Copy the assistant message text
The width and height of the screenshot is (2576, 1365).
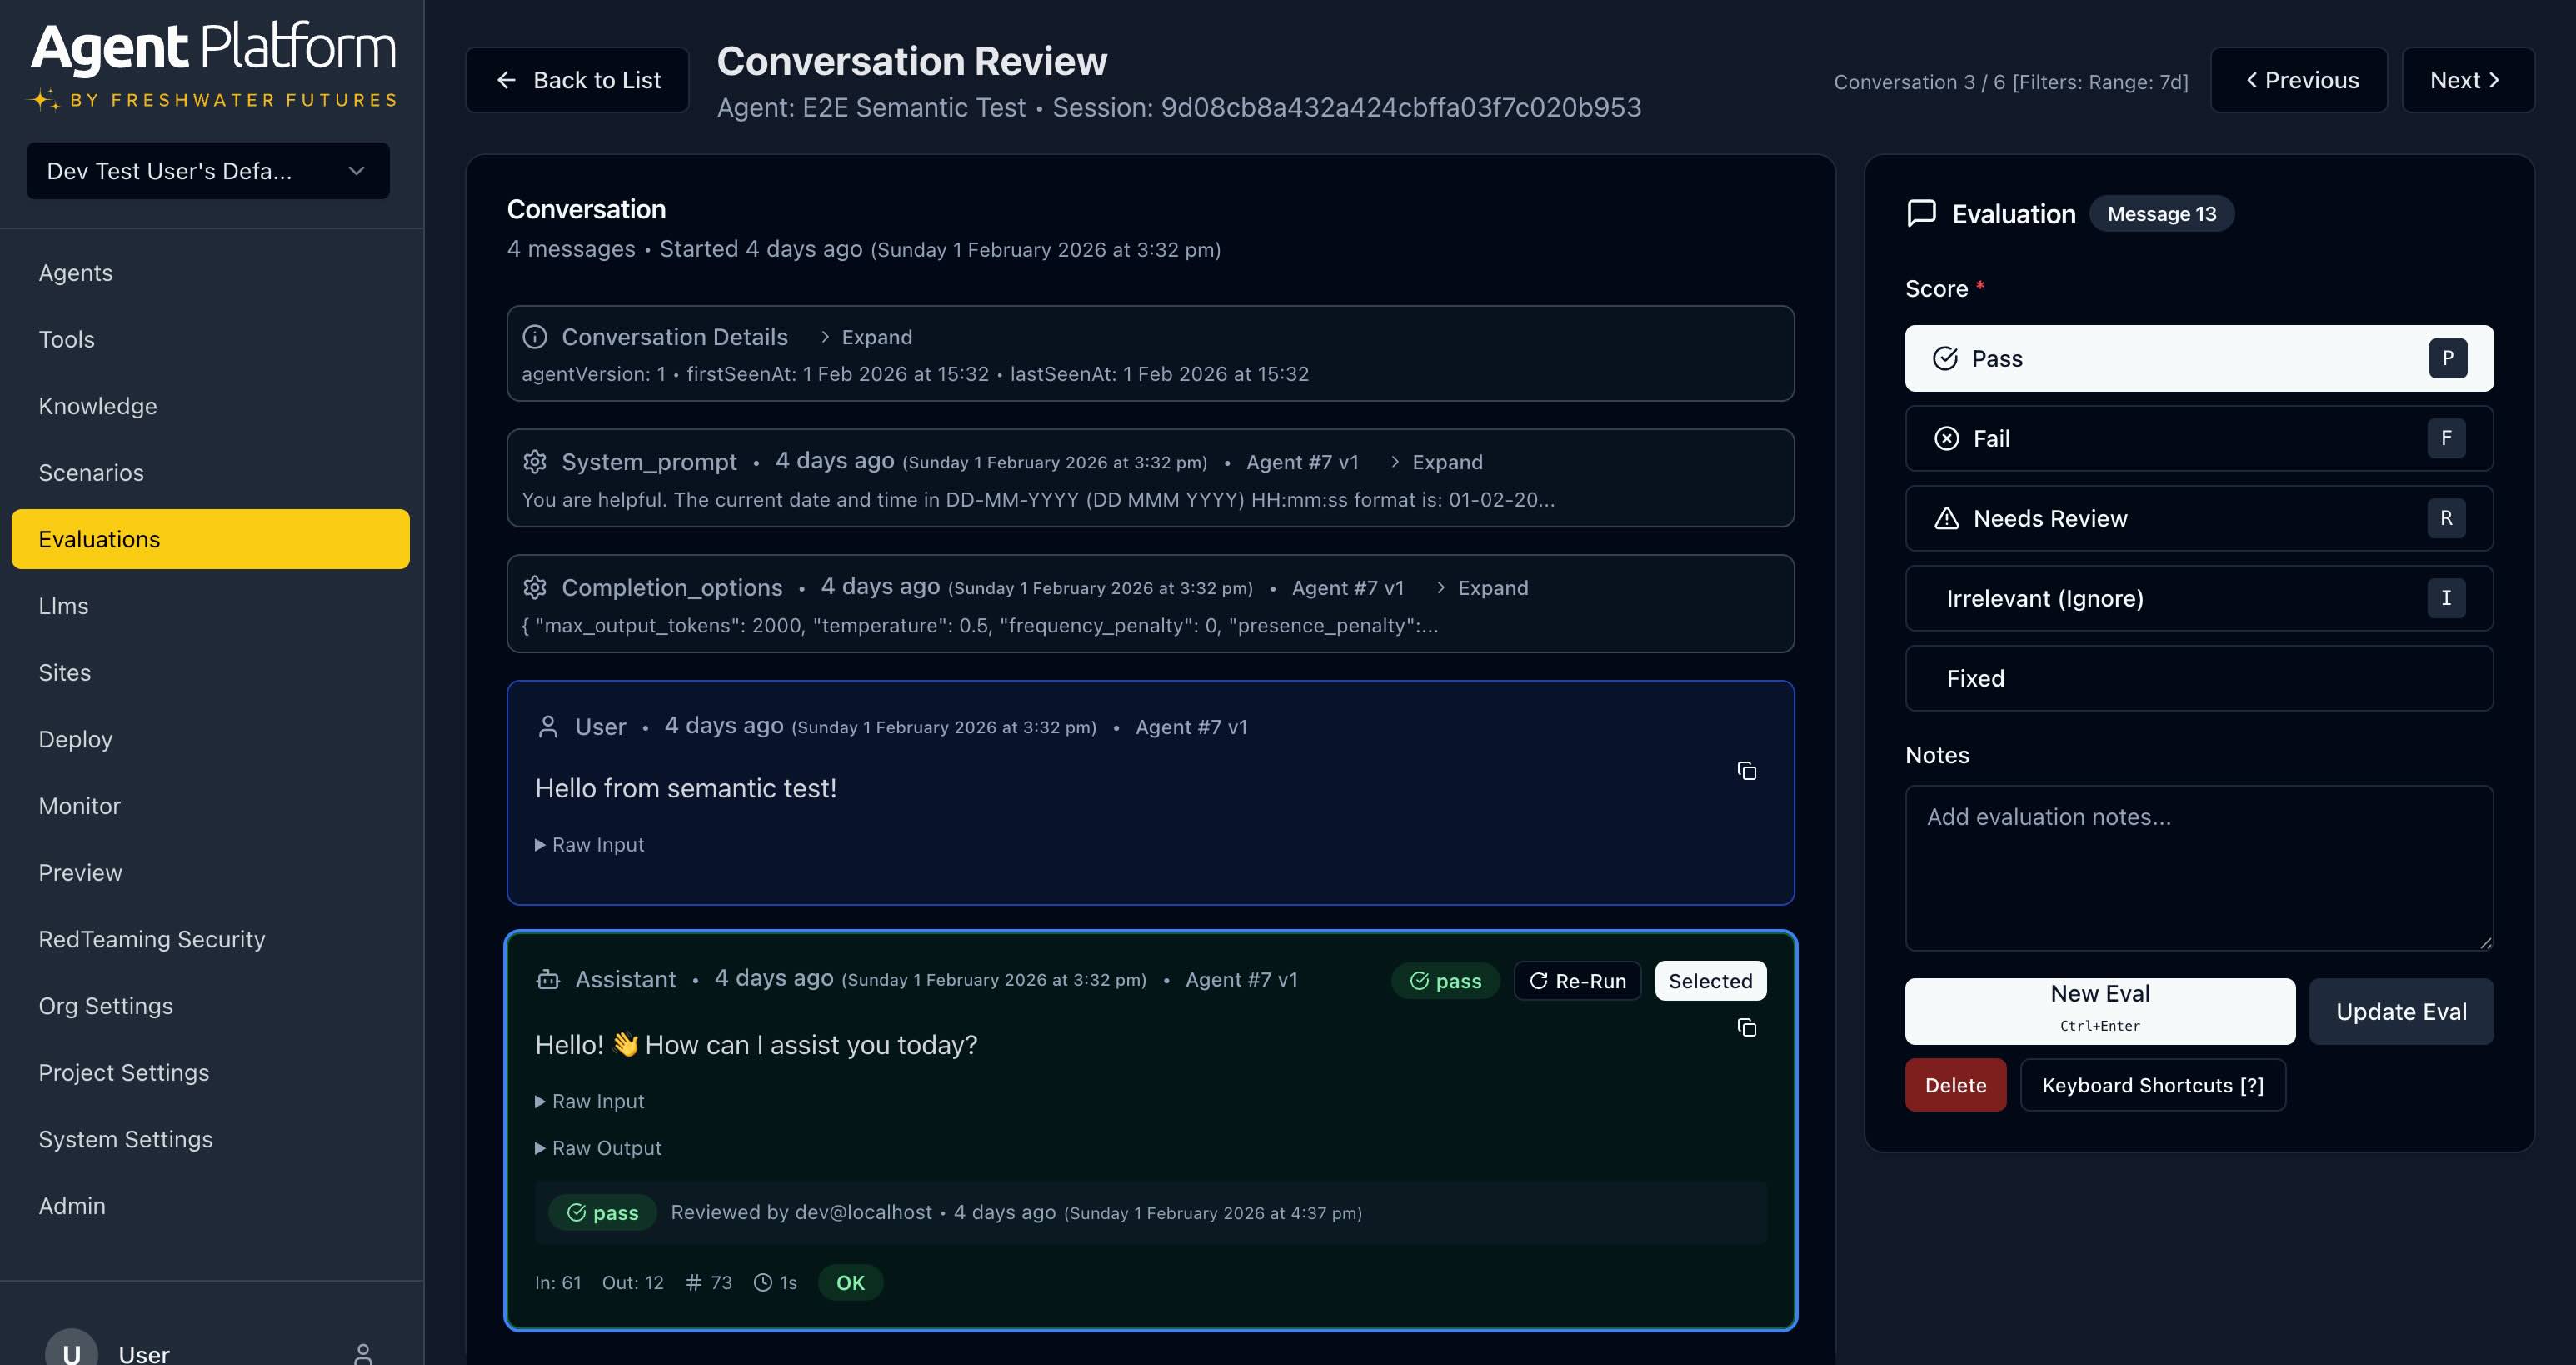tap(1746, 1028)
